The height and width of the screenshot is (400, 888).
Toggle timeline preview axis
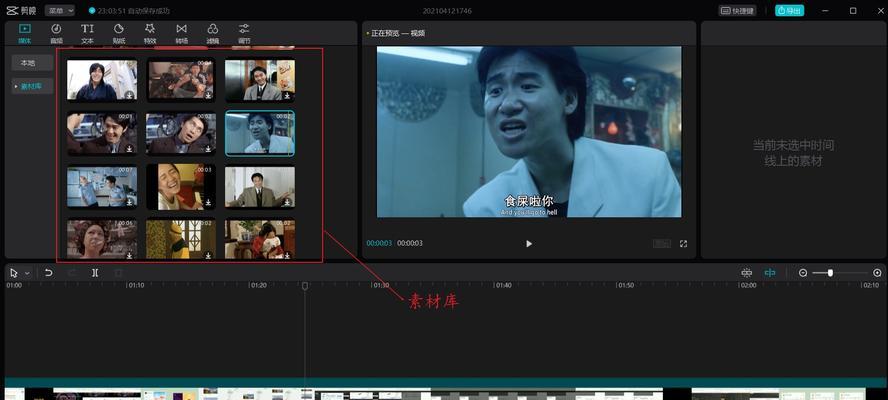pos(770,273)
